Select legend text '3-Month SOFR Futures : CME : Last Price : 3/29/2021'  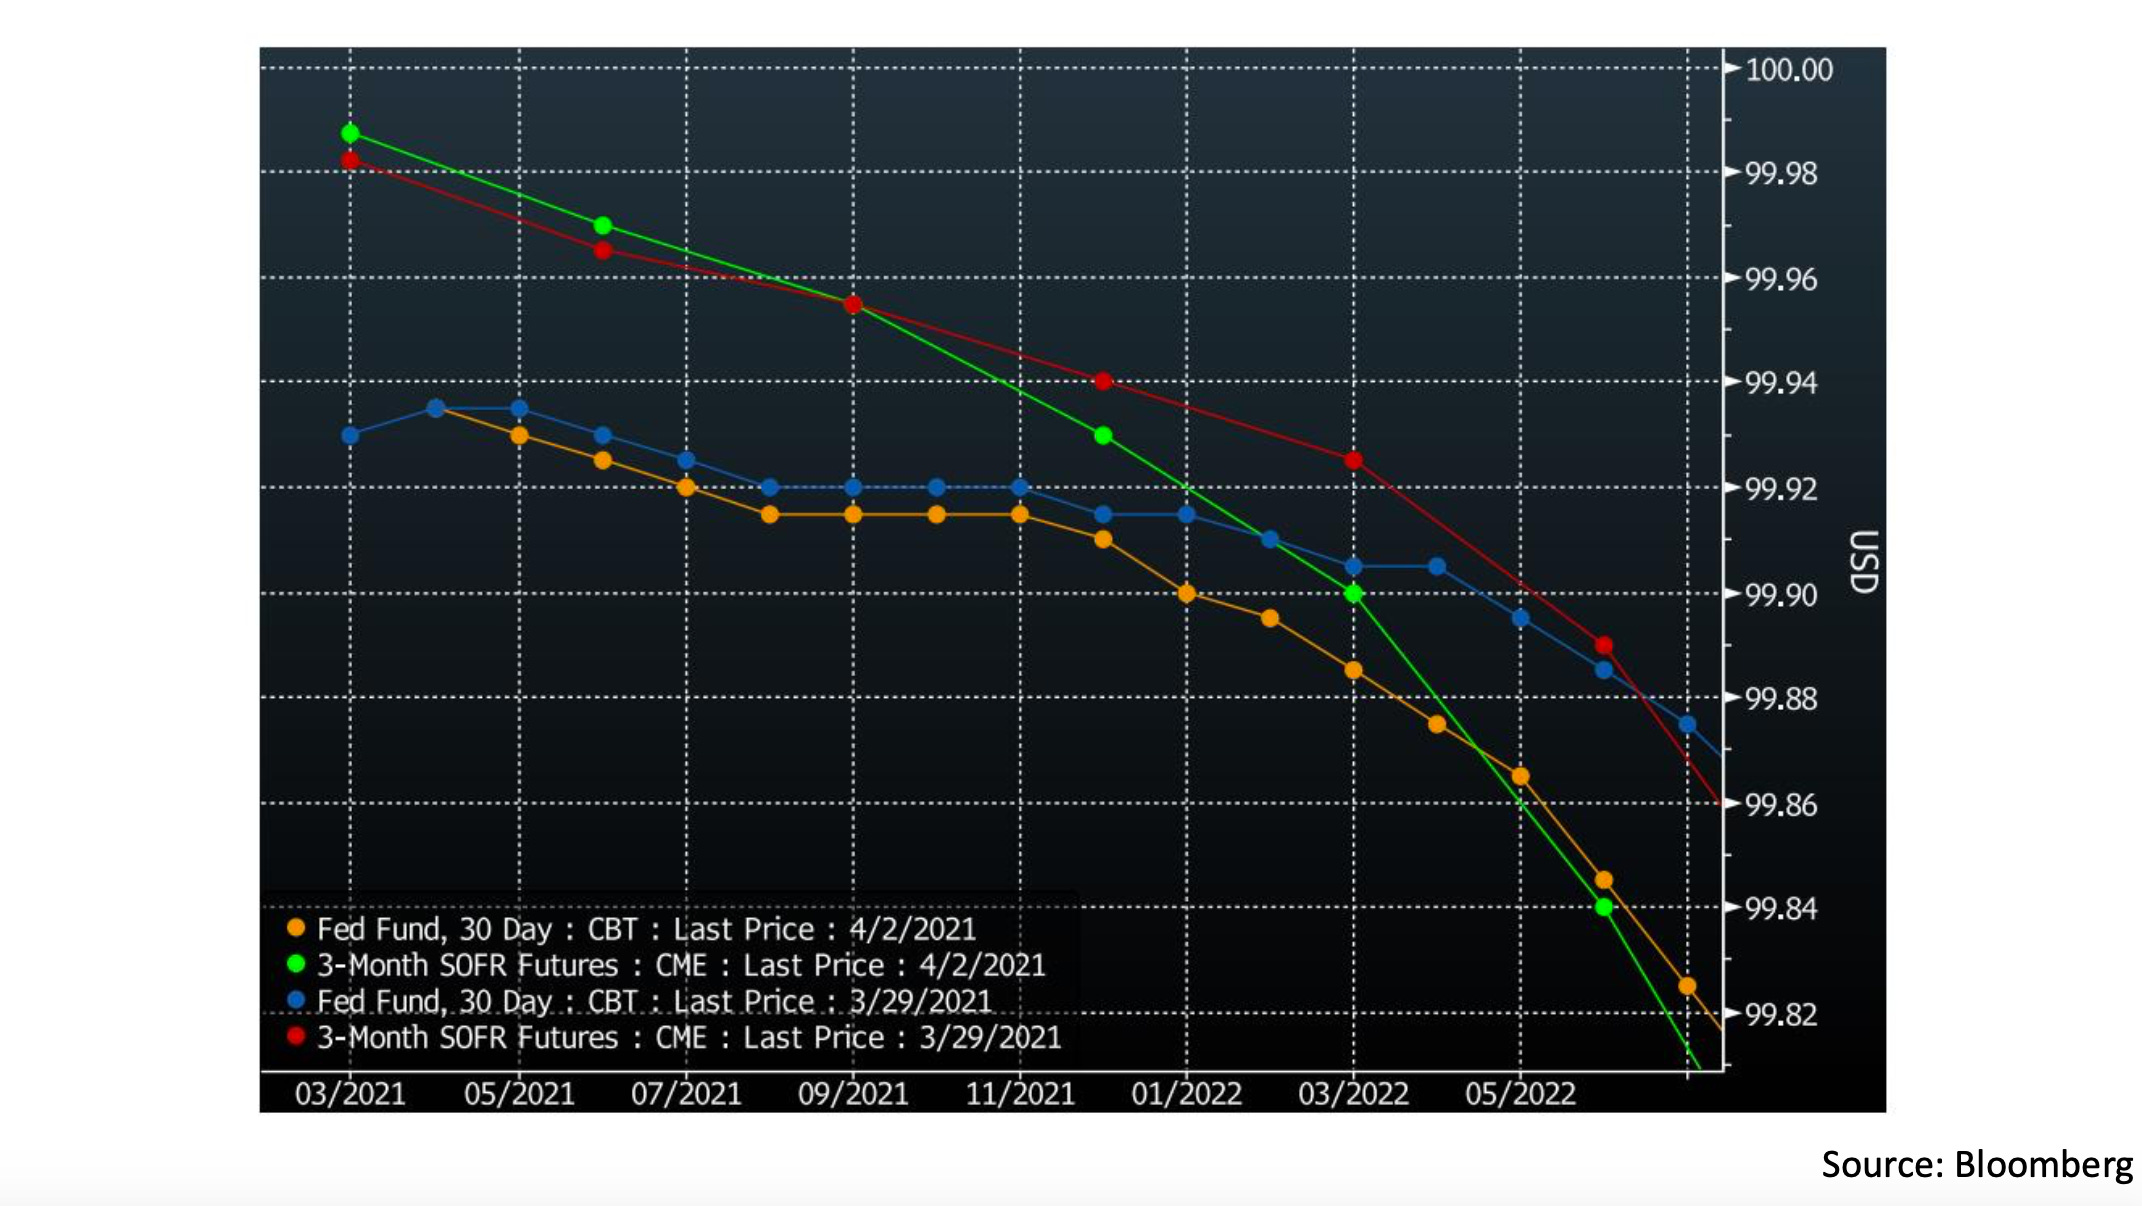689,1038
